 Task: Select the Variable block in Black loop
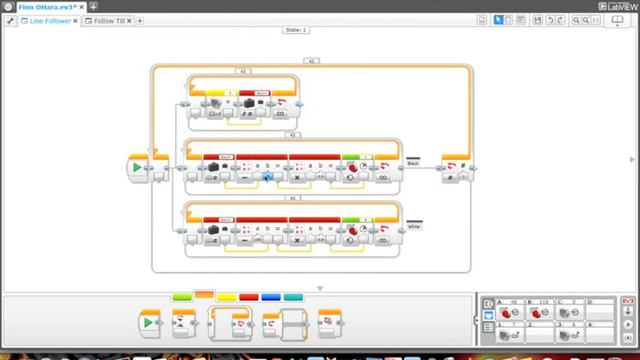[218, 169]
